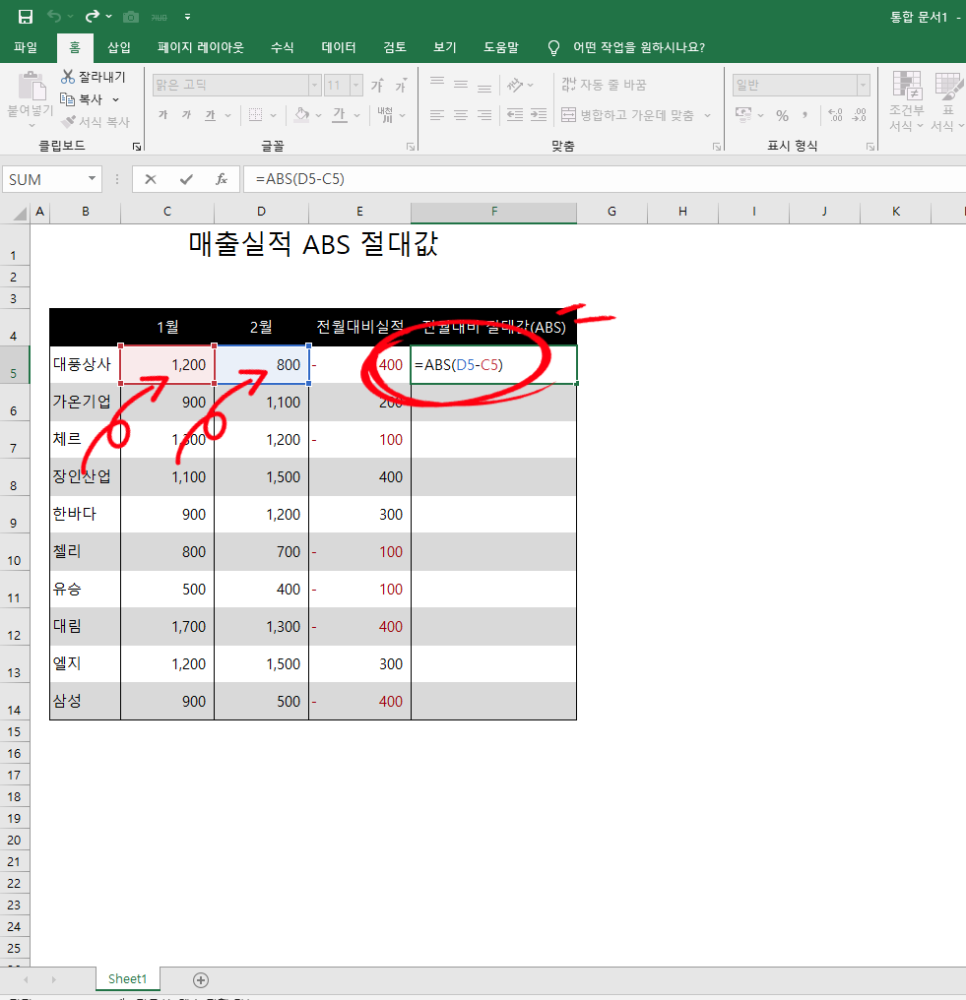Click the Cut (잘라내기) scissors icon
This screenshot has width=966, height=1000.
pos(68,77)
